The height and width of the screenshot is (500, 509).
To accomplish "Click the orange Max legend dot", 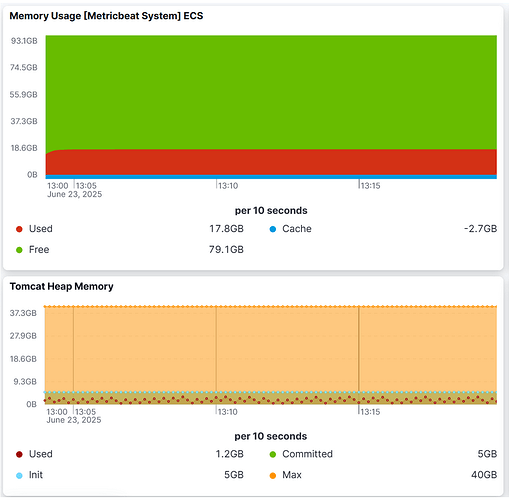I will coord(273,475).
